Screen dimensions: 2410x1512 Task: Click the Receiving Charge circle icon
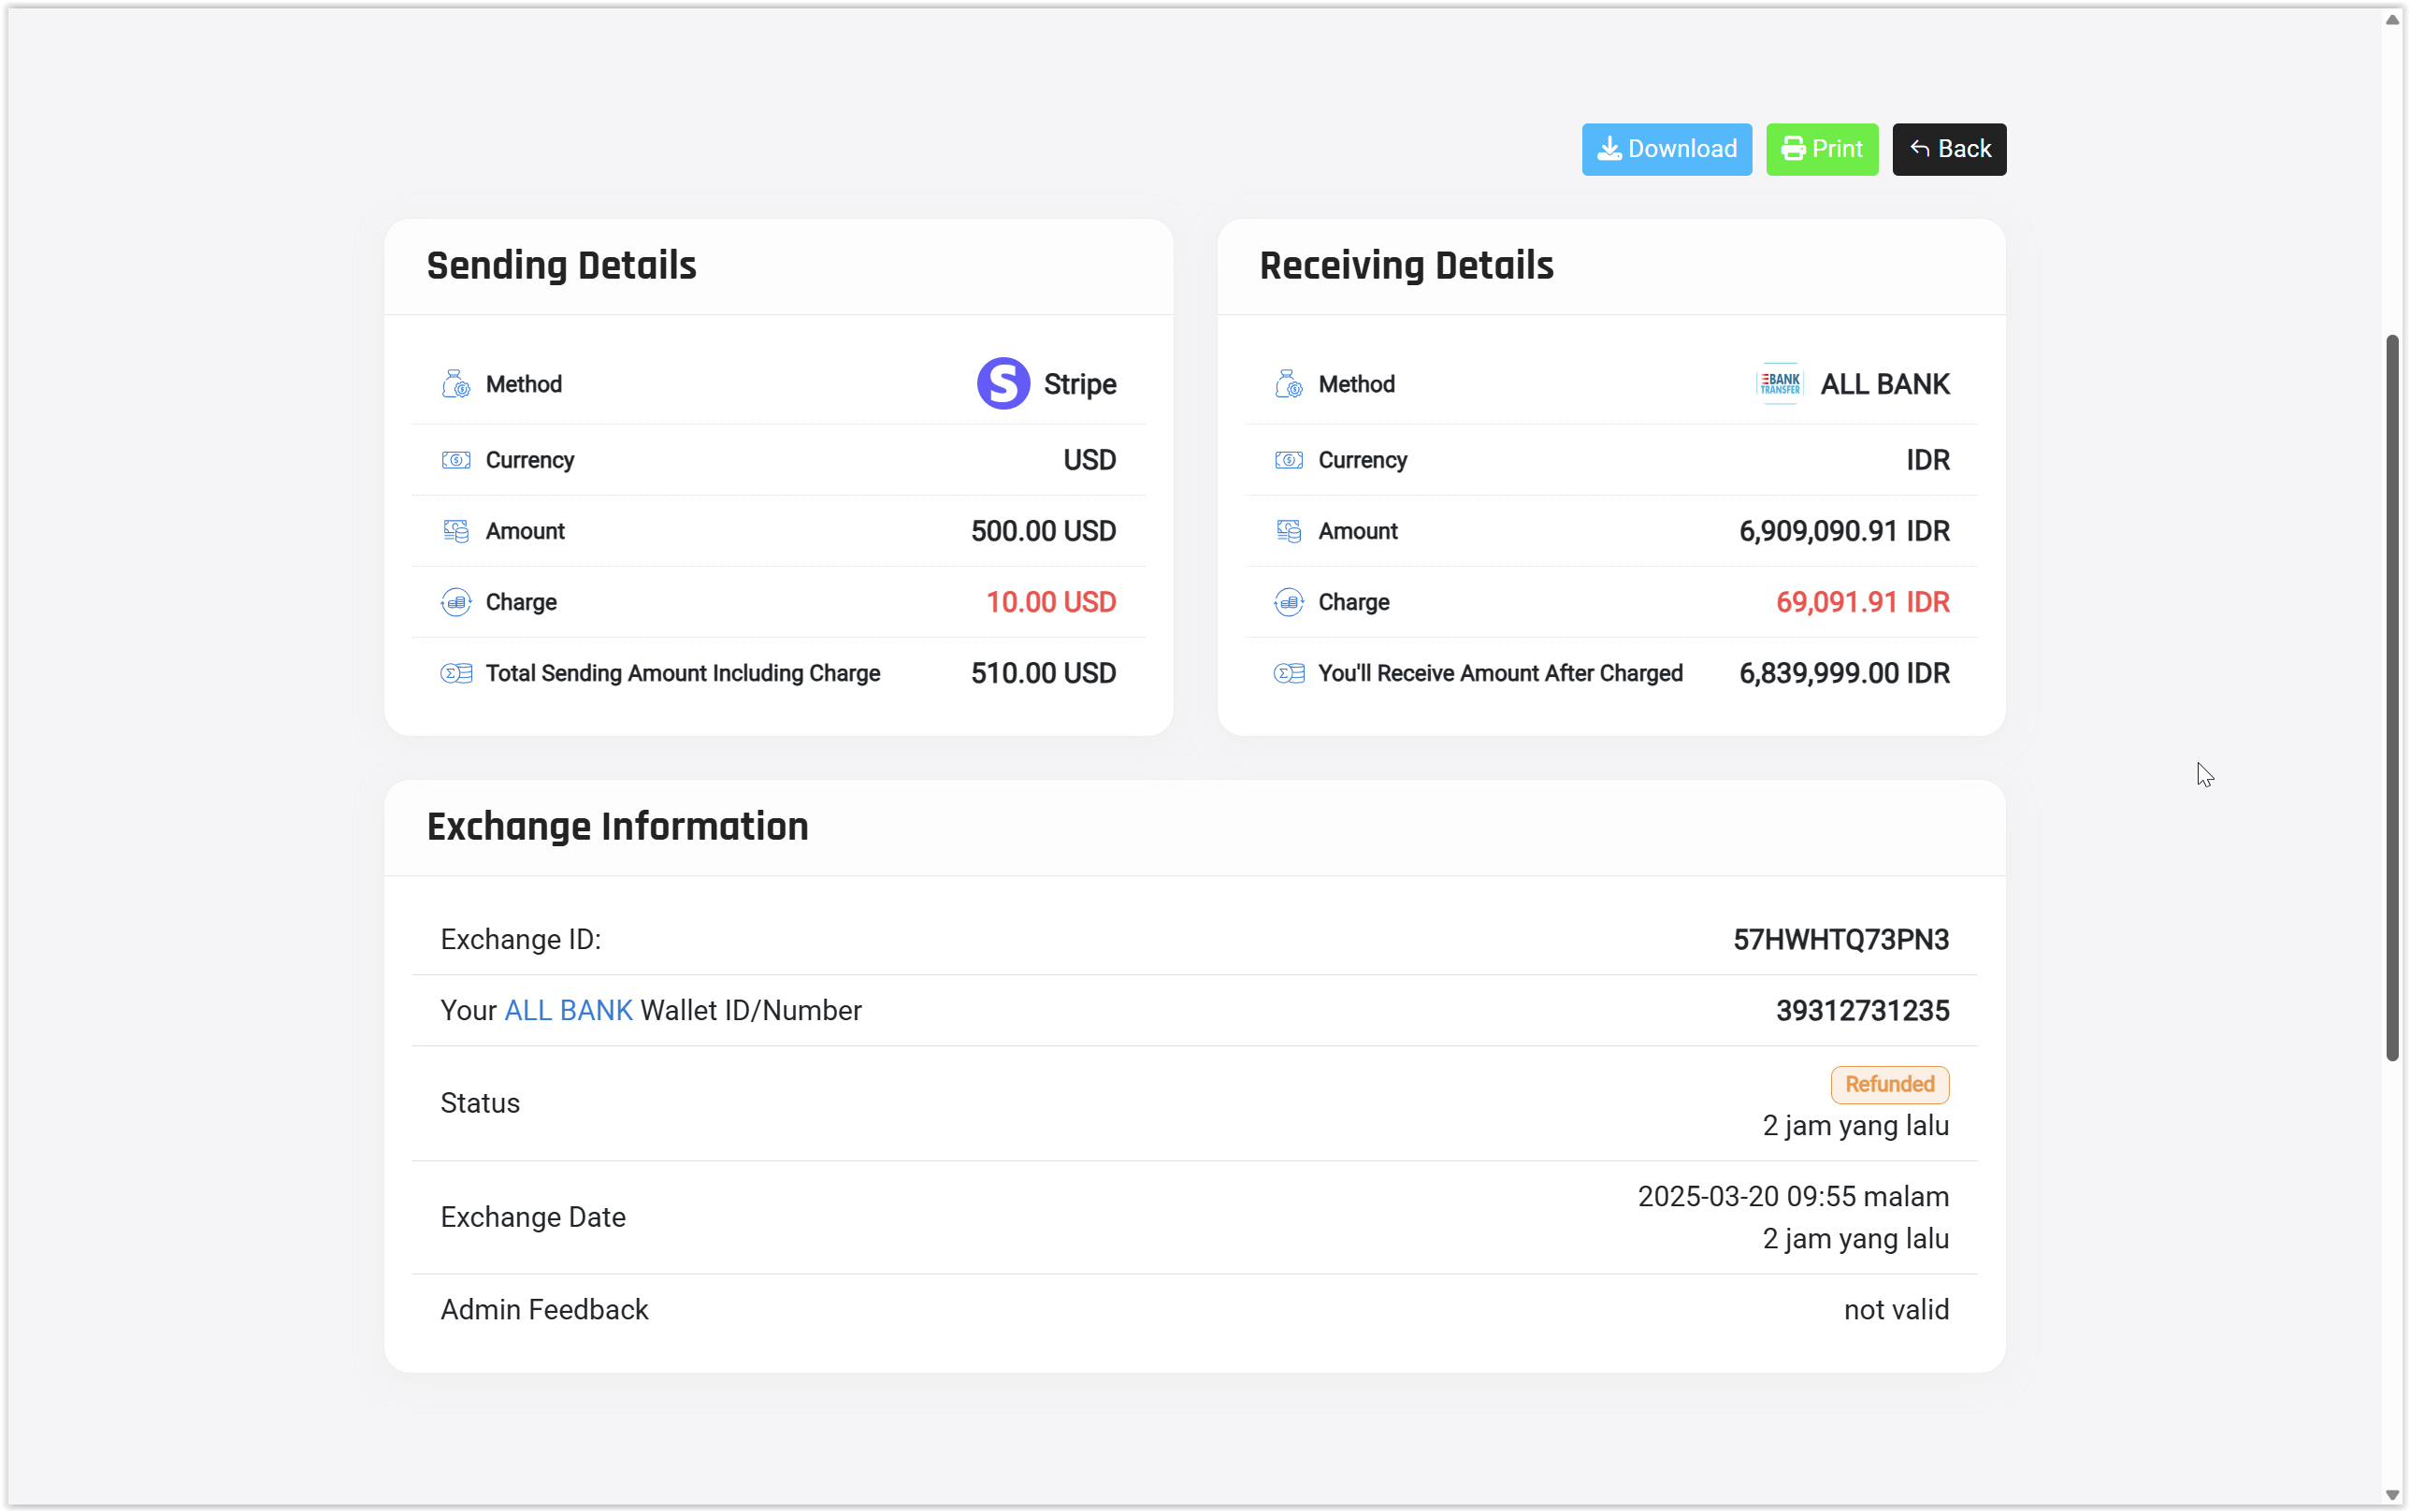[x=1289, y=602]
